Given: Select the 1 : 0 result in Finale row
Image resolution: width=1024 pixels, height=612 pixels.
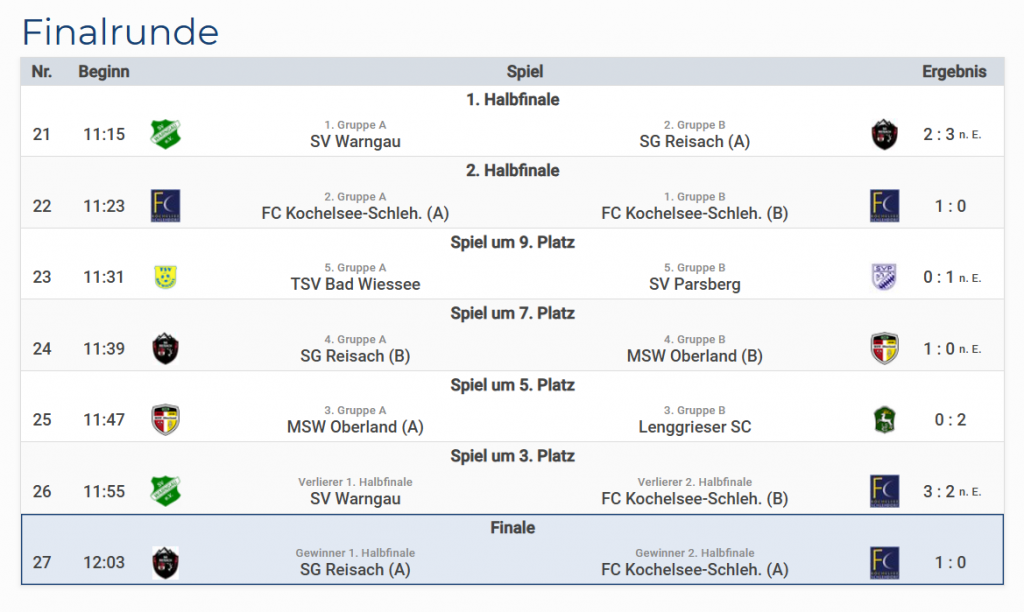Looking at the screenshot, I should point(950,562).
